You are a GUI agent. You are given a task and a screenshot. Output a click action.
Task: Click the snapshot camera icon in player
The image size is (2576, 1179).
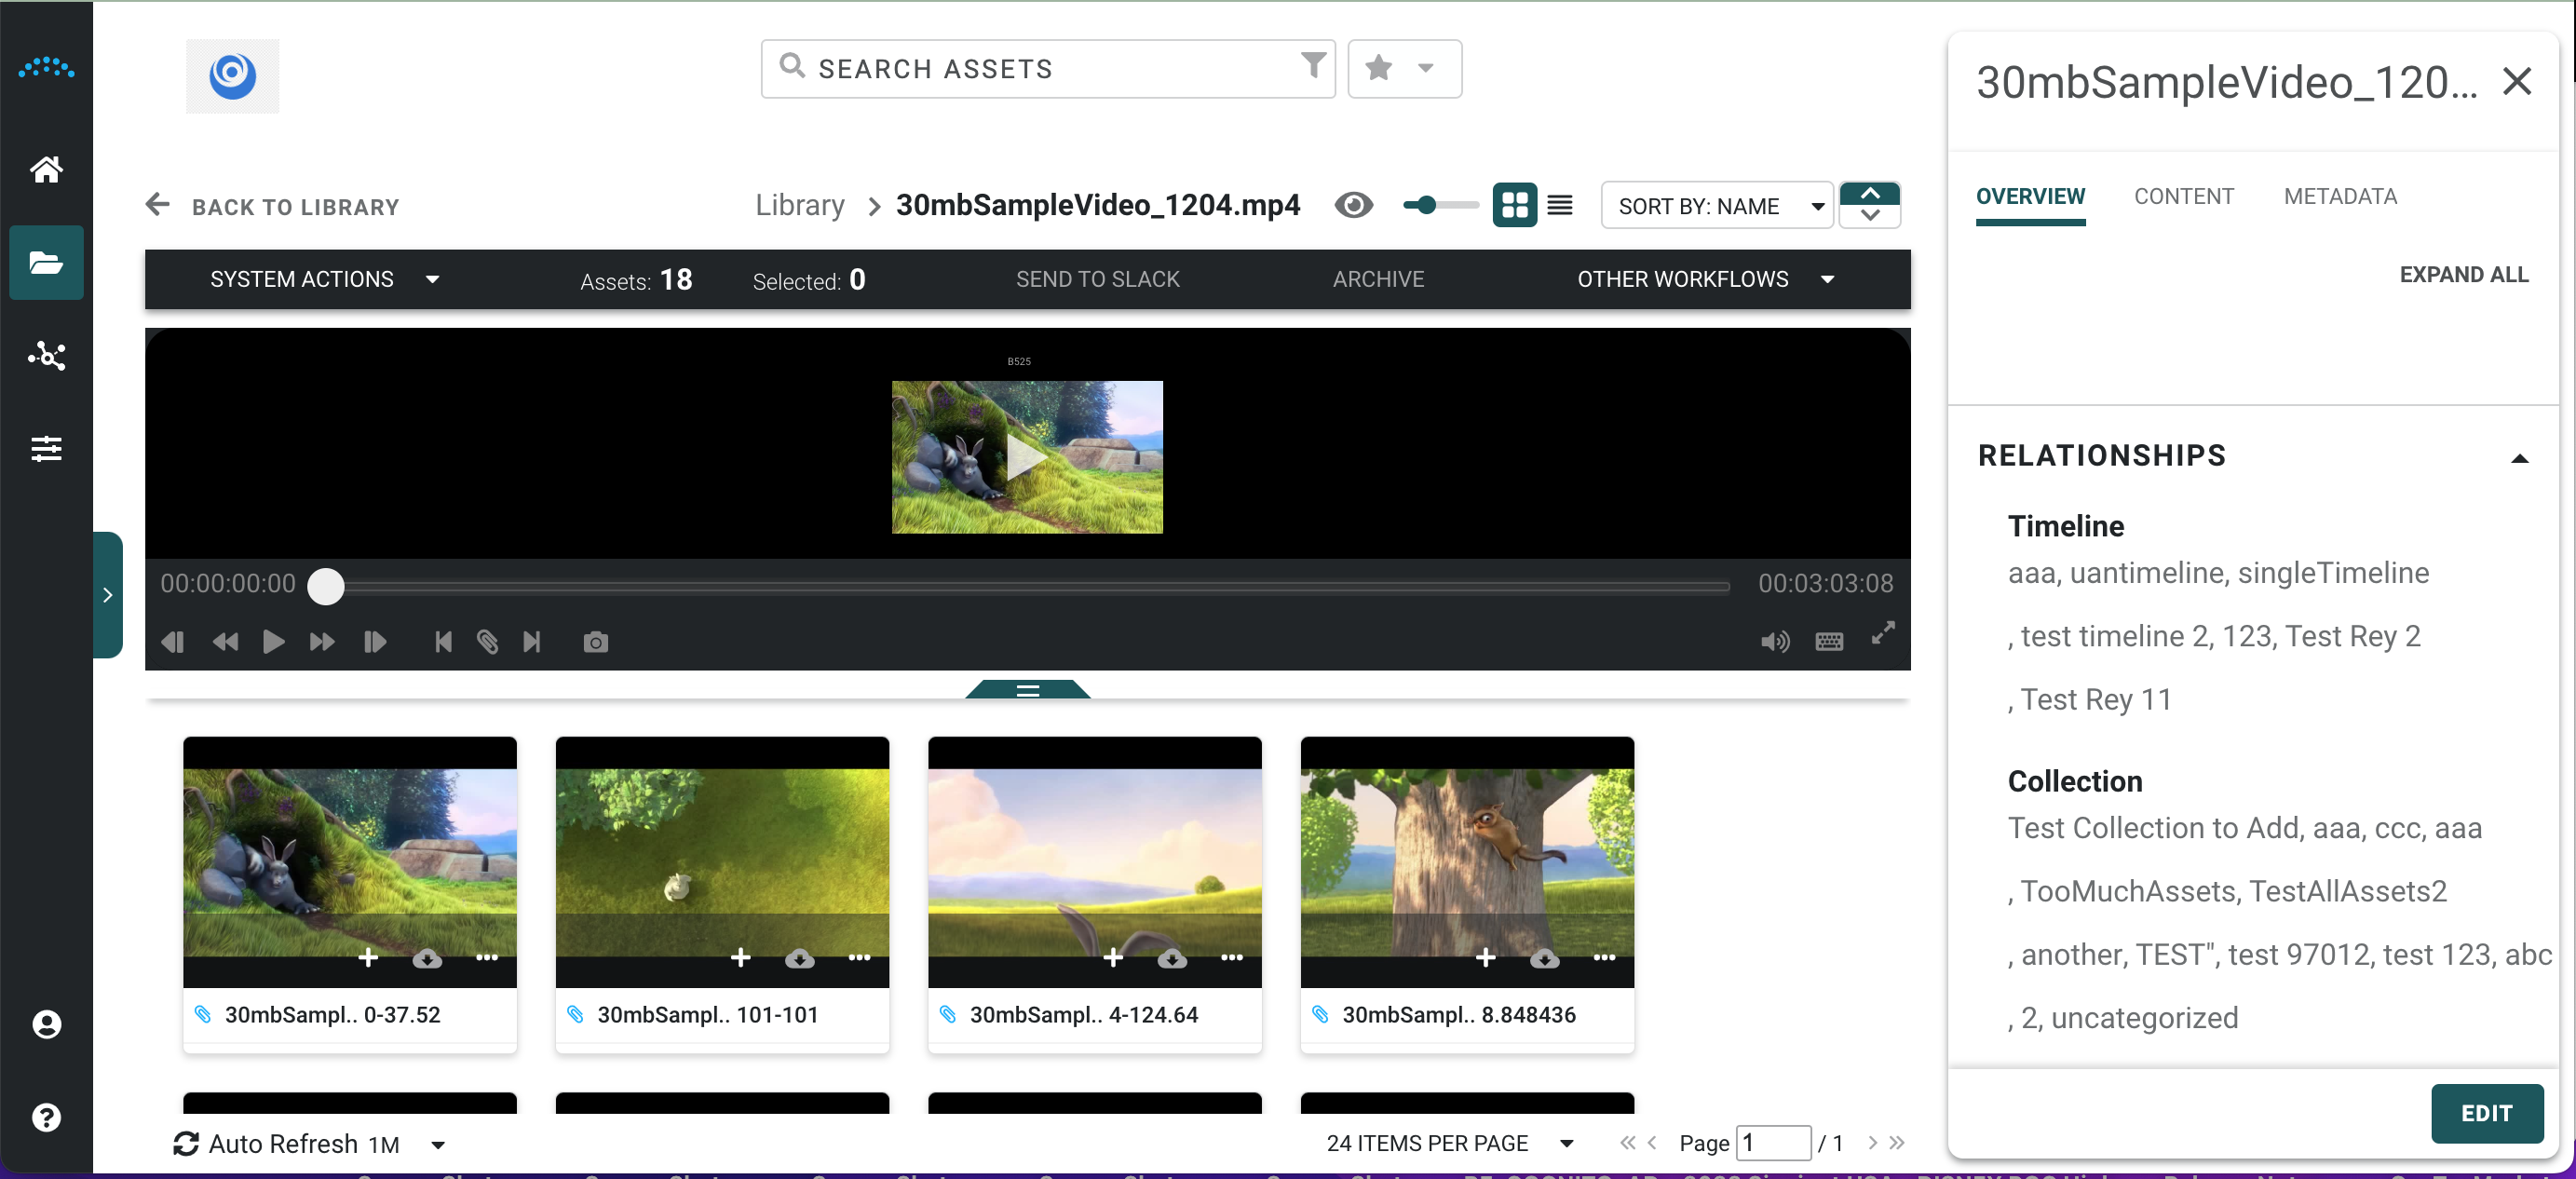click(x=595, y=642)
